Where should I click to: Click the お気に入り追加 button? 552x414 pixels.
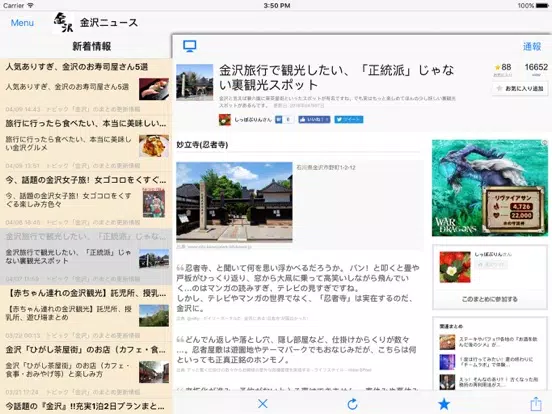pyautogui.click(x=520, y=89)
